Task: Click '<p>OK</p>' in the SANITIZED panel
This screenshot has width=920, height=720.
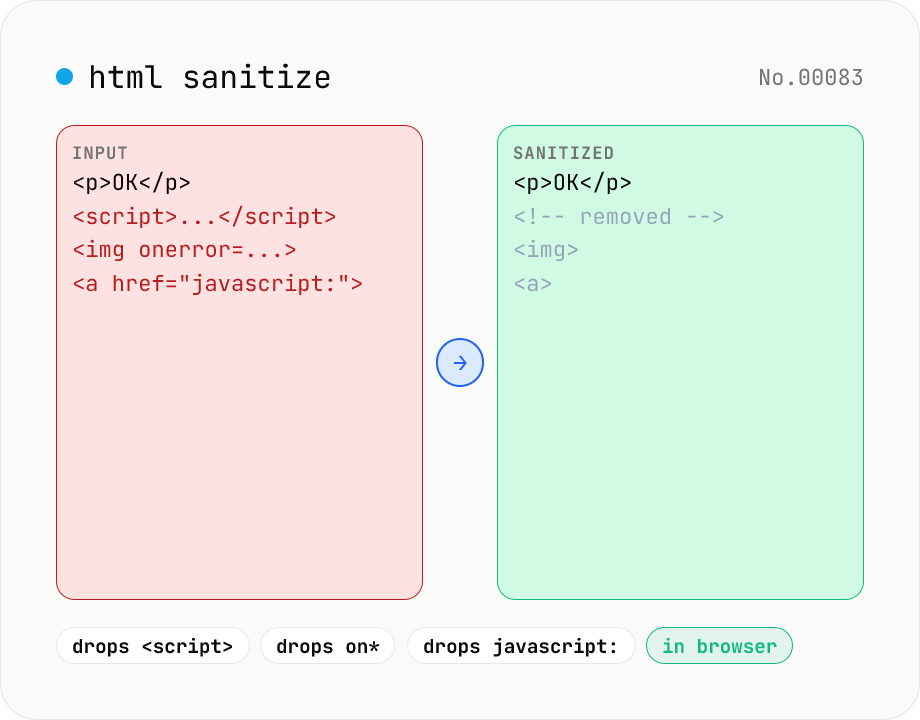Action: 573,182
